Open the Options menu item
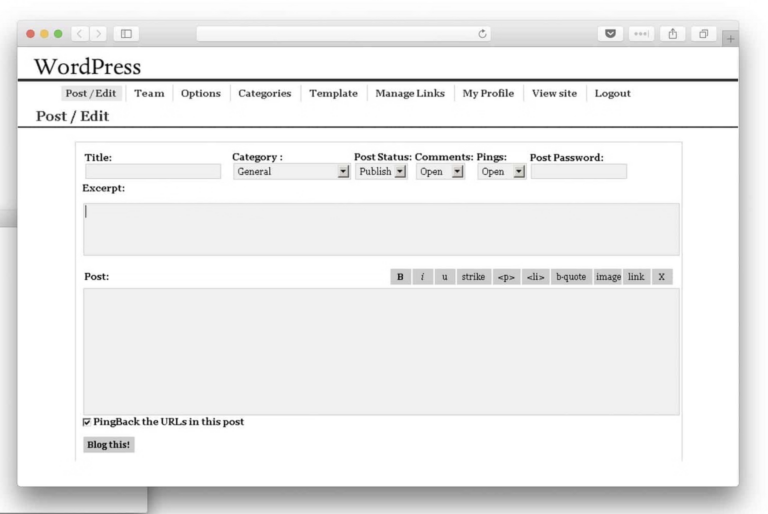This screenshot has height=514, width=768. point(201,93)
